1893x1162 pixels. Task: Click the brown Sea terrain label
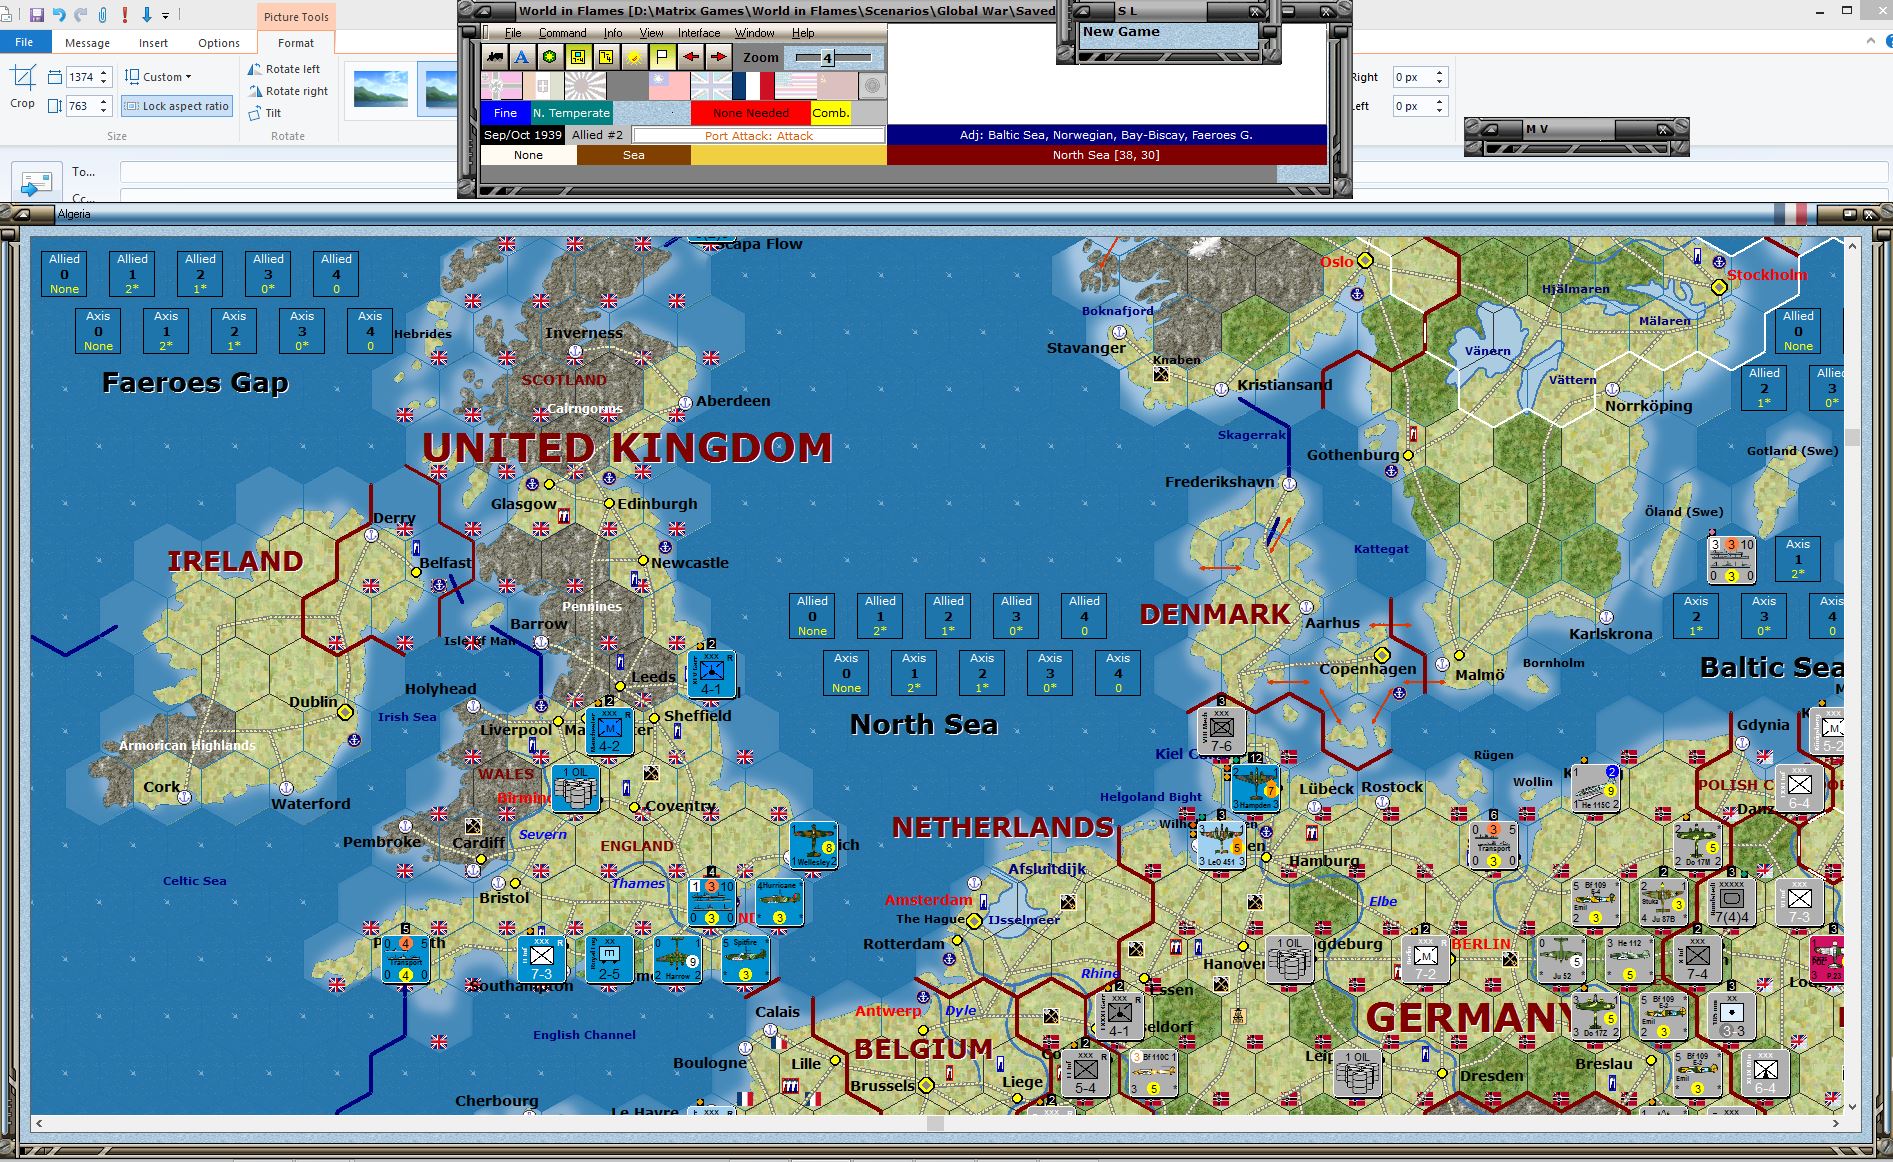pos(634,155)
